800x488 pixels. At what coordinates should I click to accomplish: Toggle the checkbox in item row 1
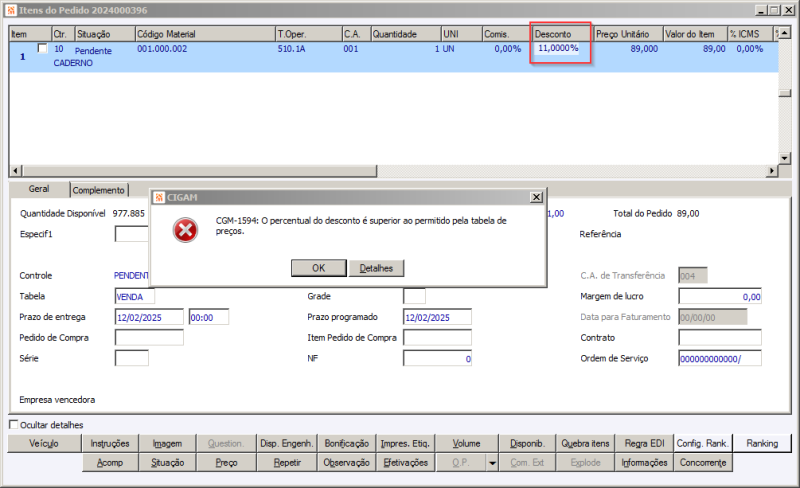point(43,48)
